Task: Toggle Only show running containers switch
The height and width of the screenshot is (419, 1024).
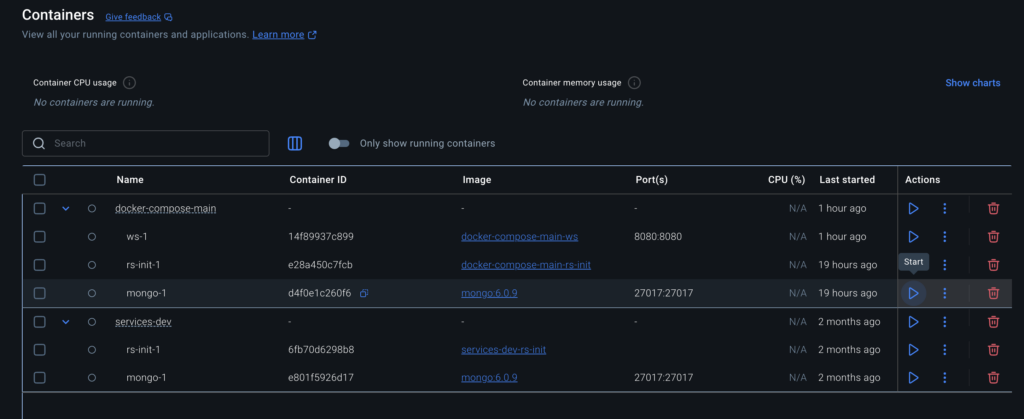Action: point(340,143)
